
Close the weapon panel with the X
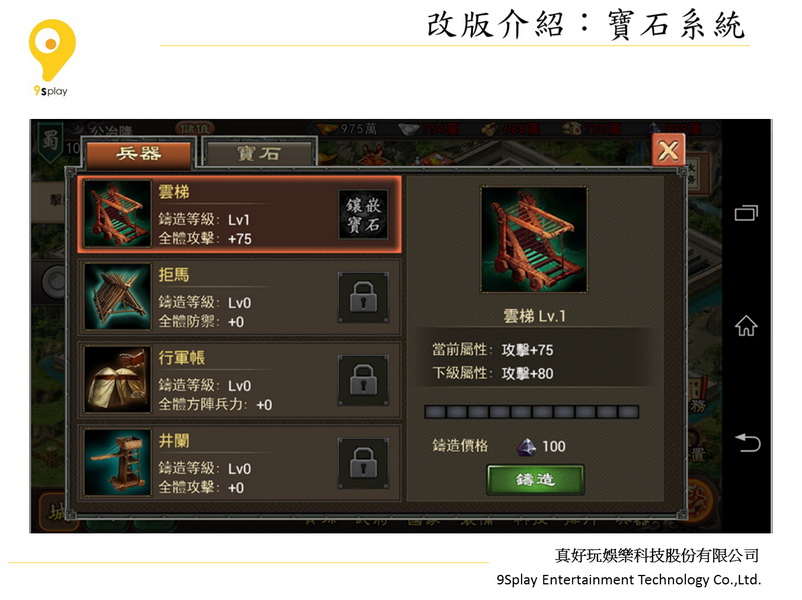(x=669, y=150)
